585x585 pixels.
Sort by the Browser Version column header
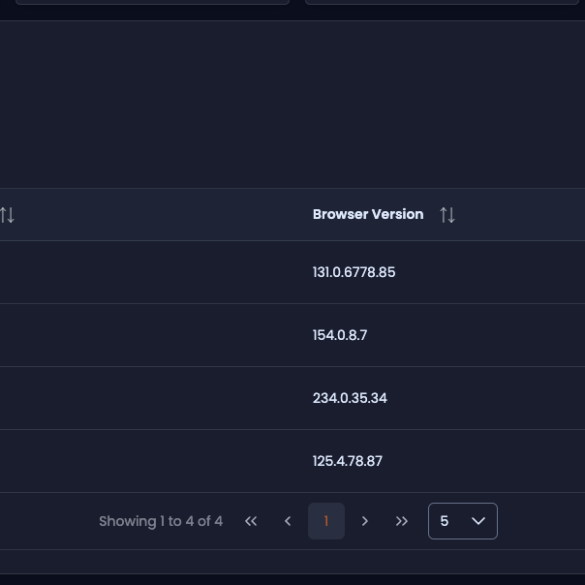[368, 215]
